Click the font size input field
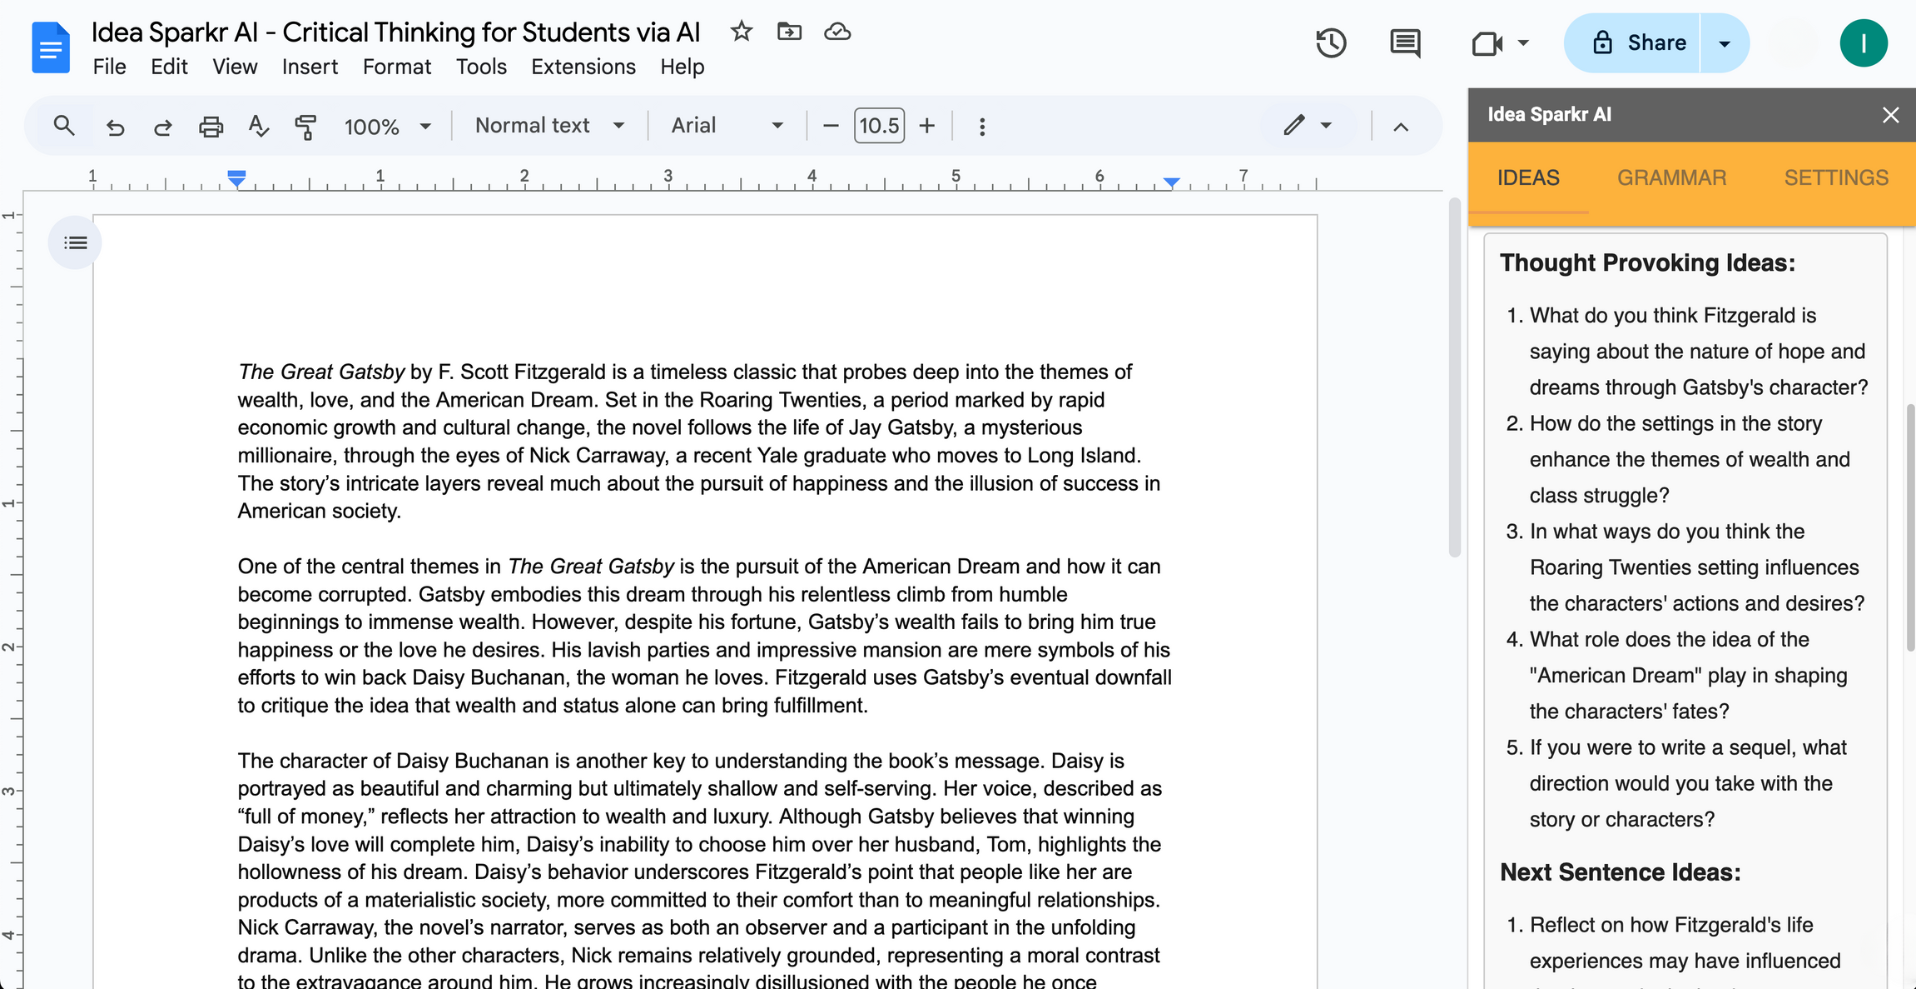This screenshot has height=989, width=1918. click(x=879, y=126)
